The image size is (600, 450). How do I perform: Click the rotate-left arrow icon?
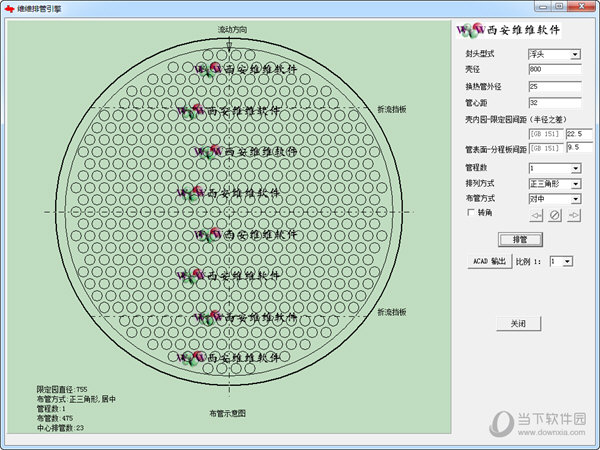pyautogui.click(x=537, y=215)
